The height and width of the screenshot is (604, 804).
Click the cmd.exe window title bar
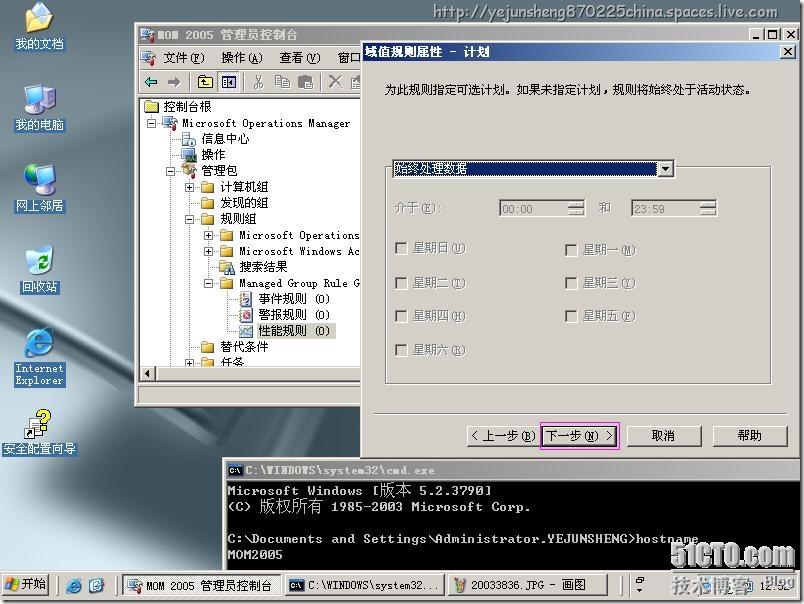click(512, 470)
